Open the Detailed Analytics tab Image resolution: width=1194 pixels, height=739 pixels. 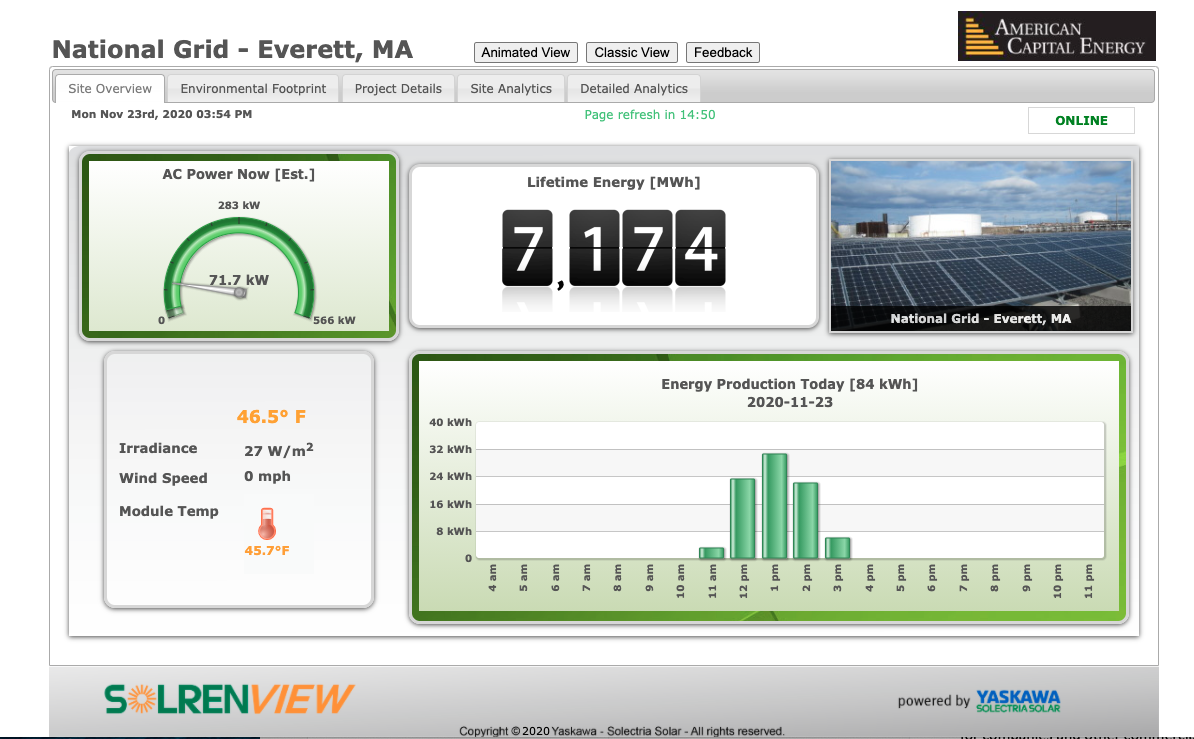pos(634,88)
